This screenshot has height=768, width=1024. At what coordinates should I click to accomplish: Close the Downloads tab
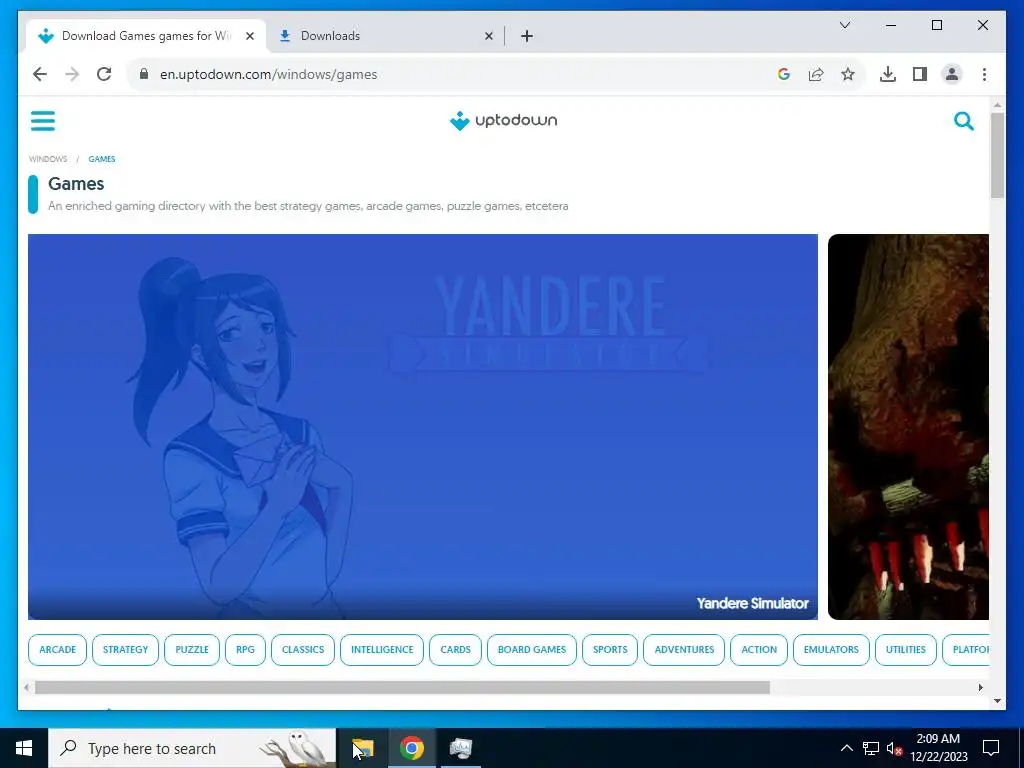tap(488, 36)
